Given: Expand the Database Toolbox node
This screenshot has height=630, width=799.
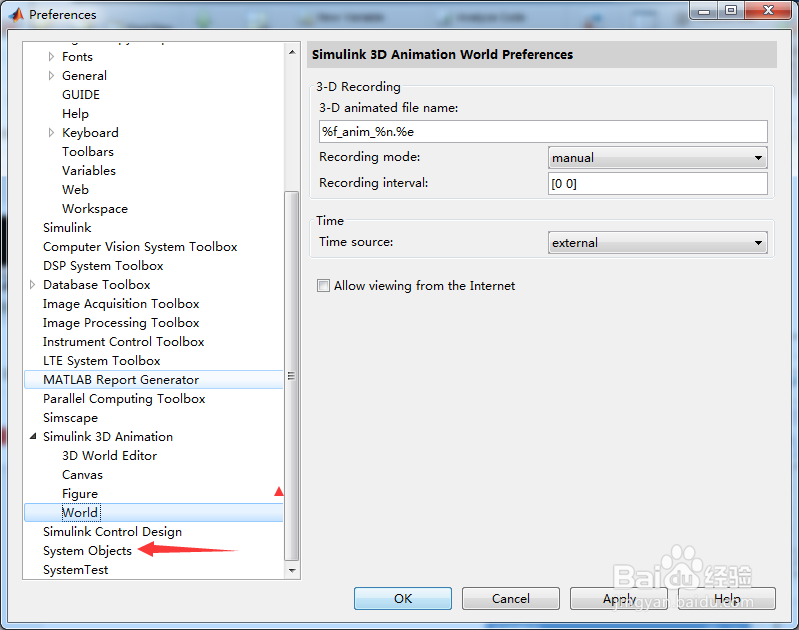Looking at the screenshot, I should [x=32, y=284].
